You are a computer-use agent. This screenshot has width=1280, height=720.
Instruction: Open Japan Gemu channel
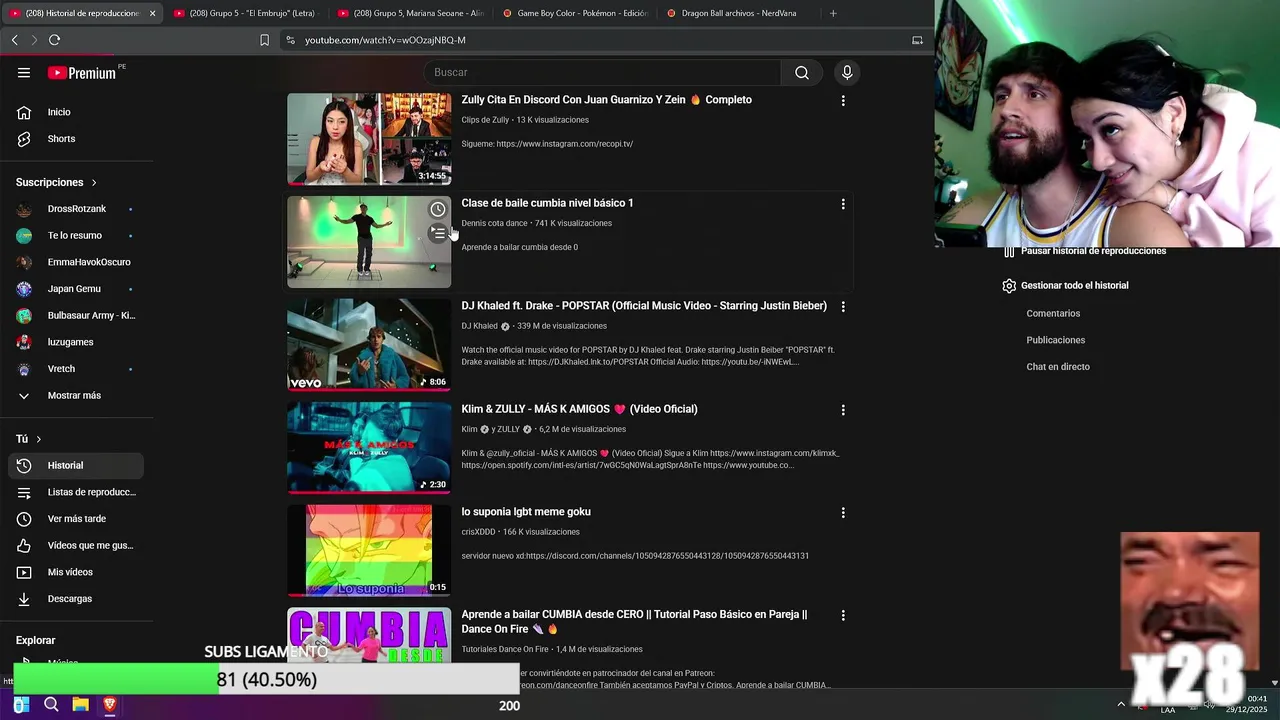click(76, 289)
